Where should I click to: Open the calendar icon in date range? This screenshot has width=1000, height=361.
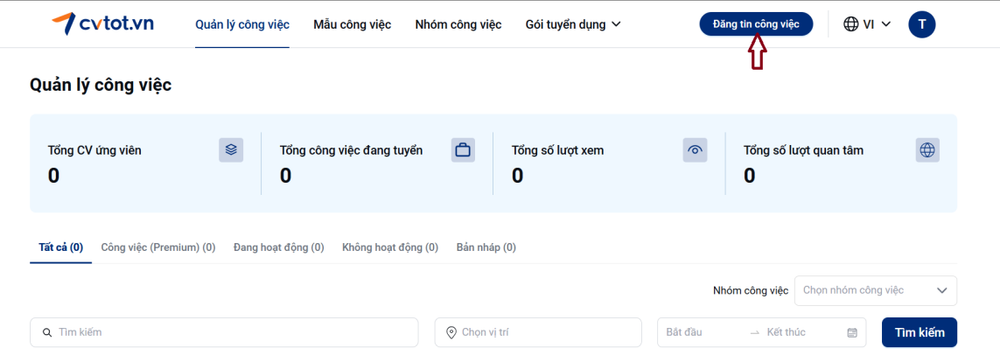tap(852, 332)
